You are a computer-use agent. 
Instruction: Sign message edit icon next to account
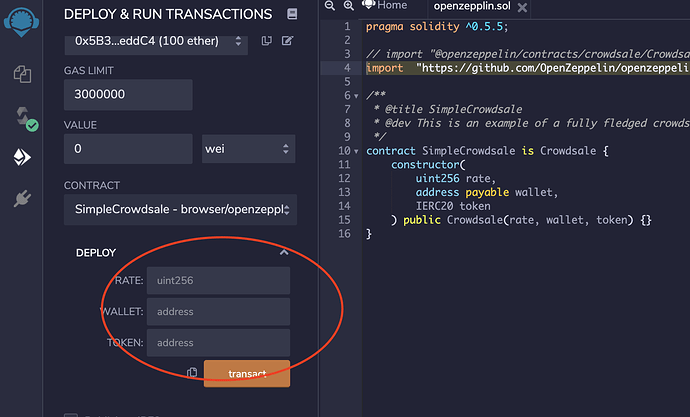click(x=287, y=41)
